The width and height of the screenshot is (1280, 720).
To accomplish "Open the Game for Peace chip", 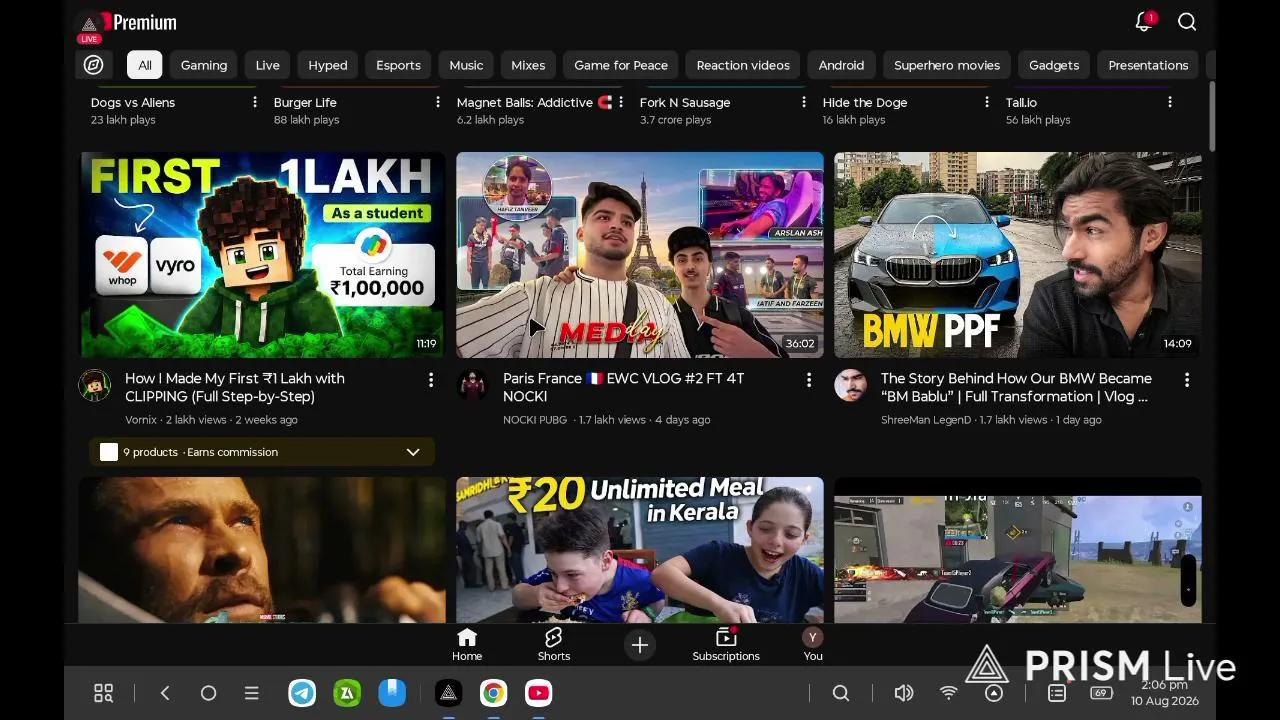I will point(621,65).
